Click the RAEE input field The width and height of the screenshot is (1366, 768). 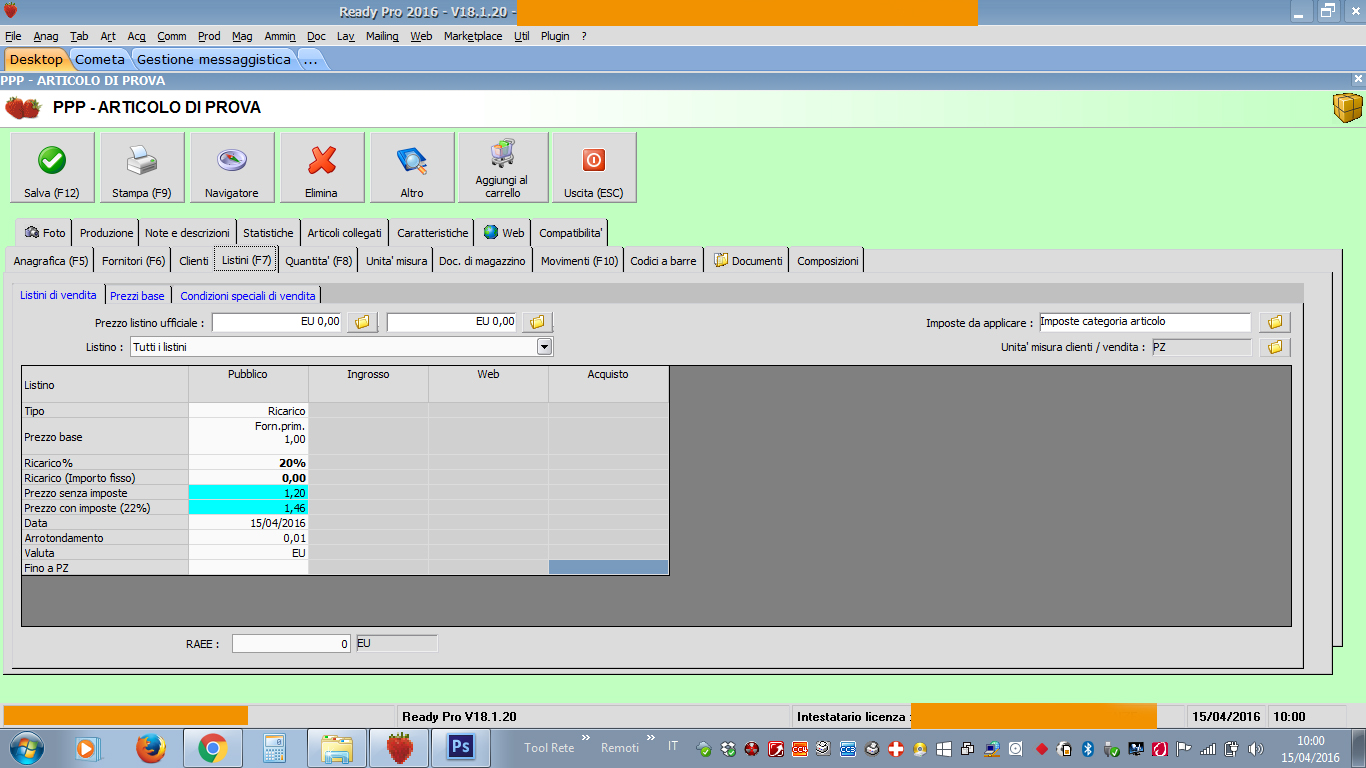tap(291, 644)
